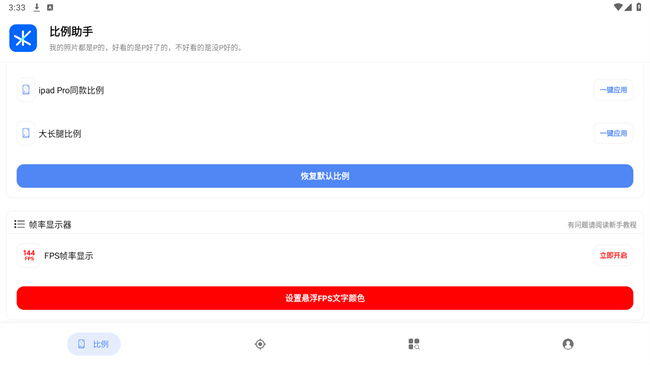The image size is (650, 365).
Task: Click the list icon beside 帧率显示器
Action: tap(19, 224)
